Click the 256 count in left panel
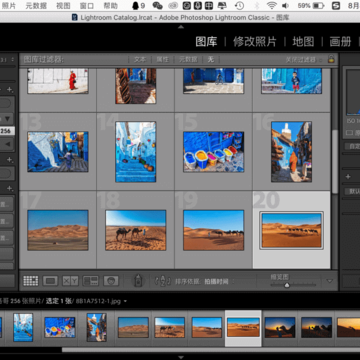Screen dimensions: 360x360 click(5, 131)
